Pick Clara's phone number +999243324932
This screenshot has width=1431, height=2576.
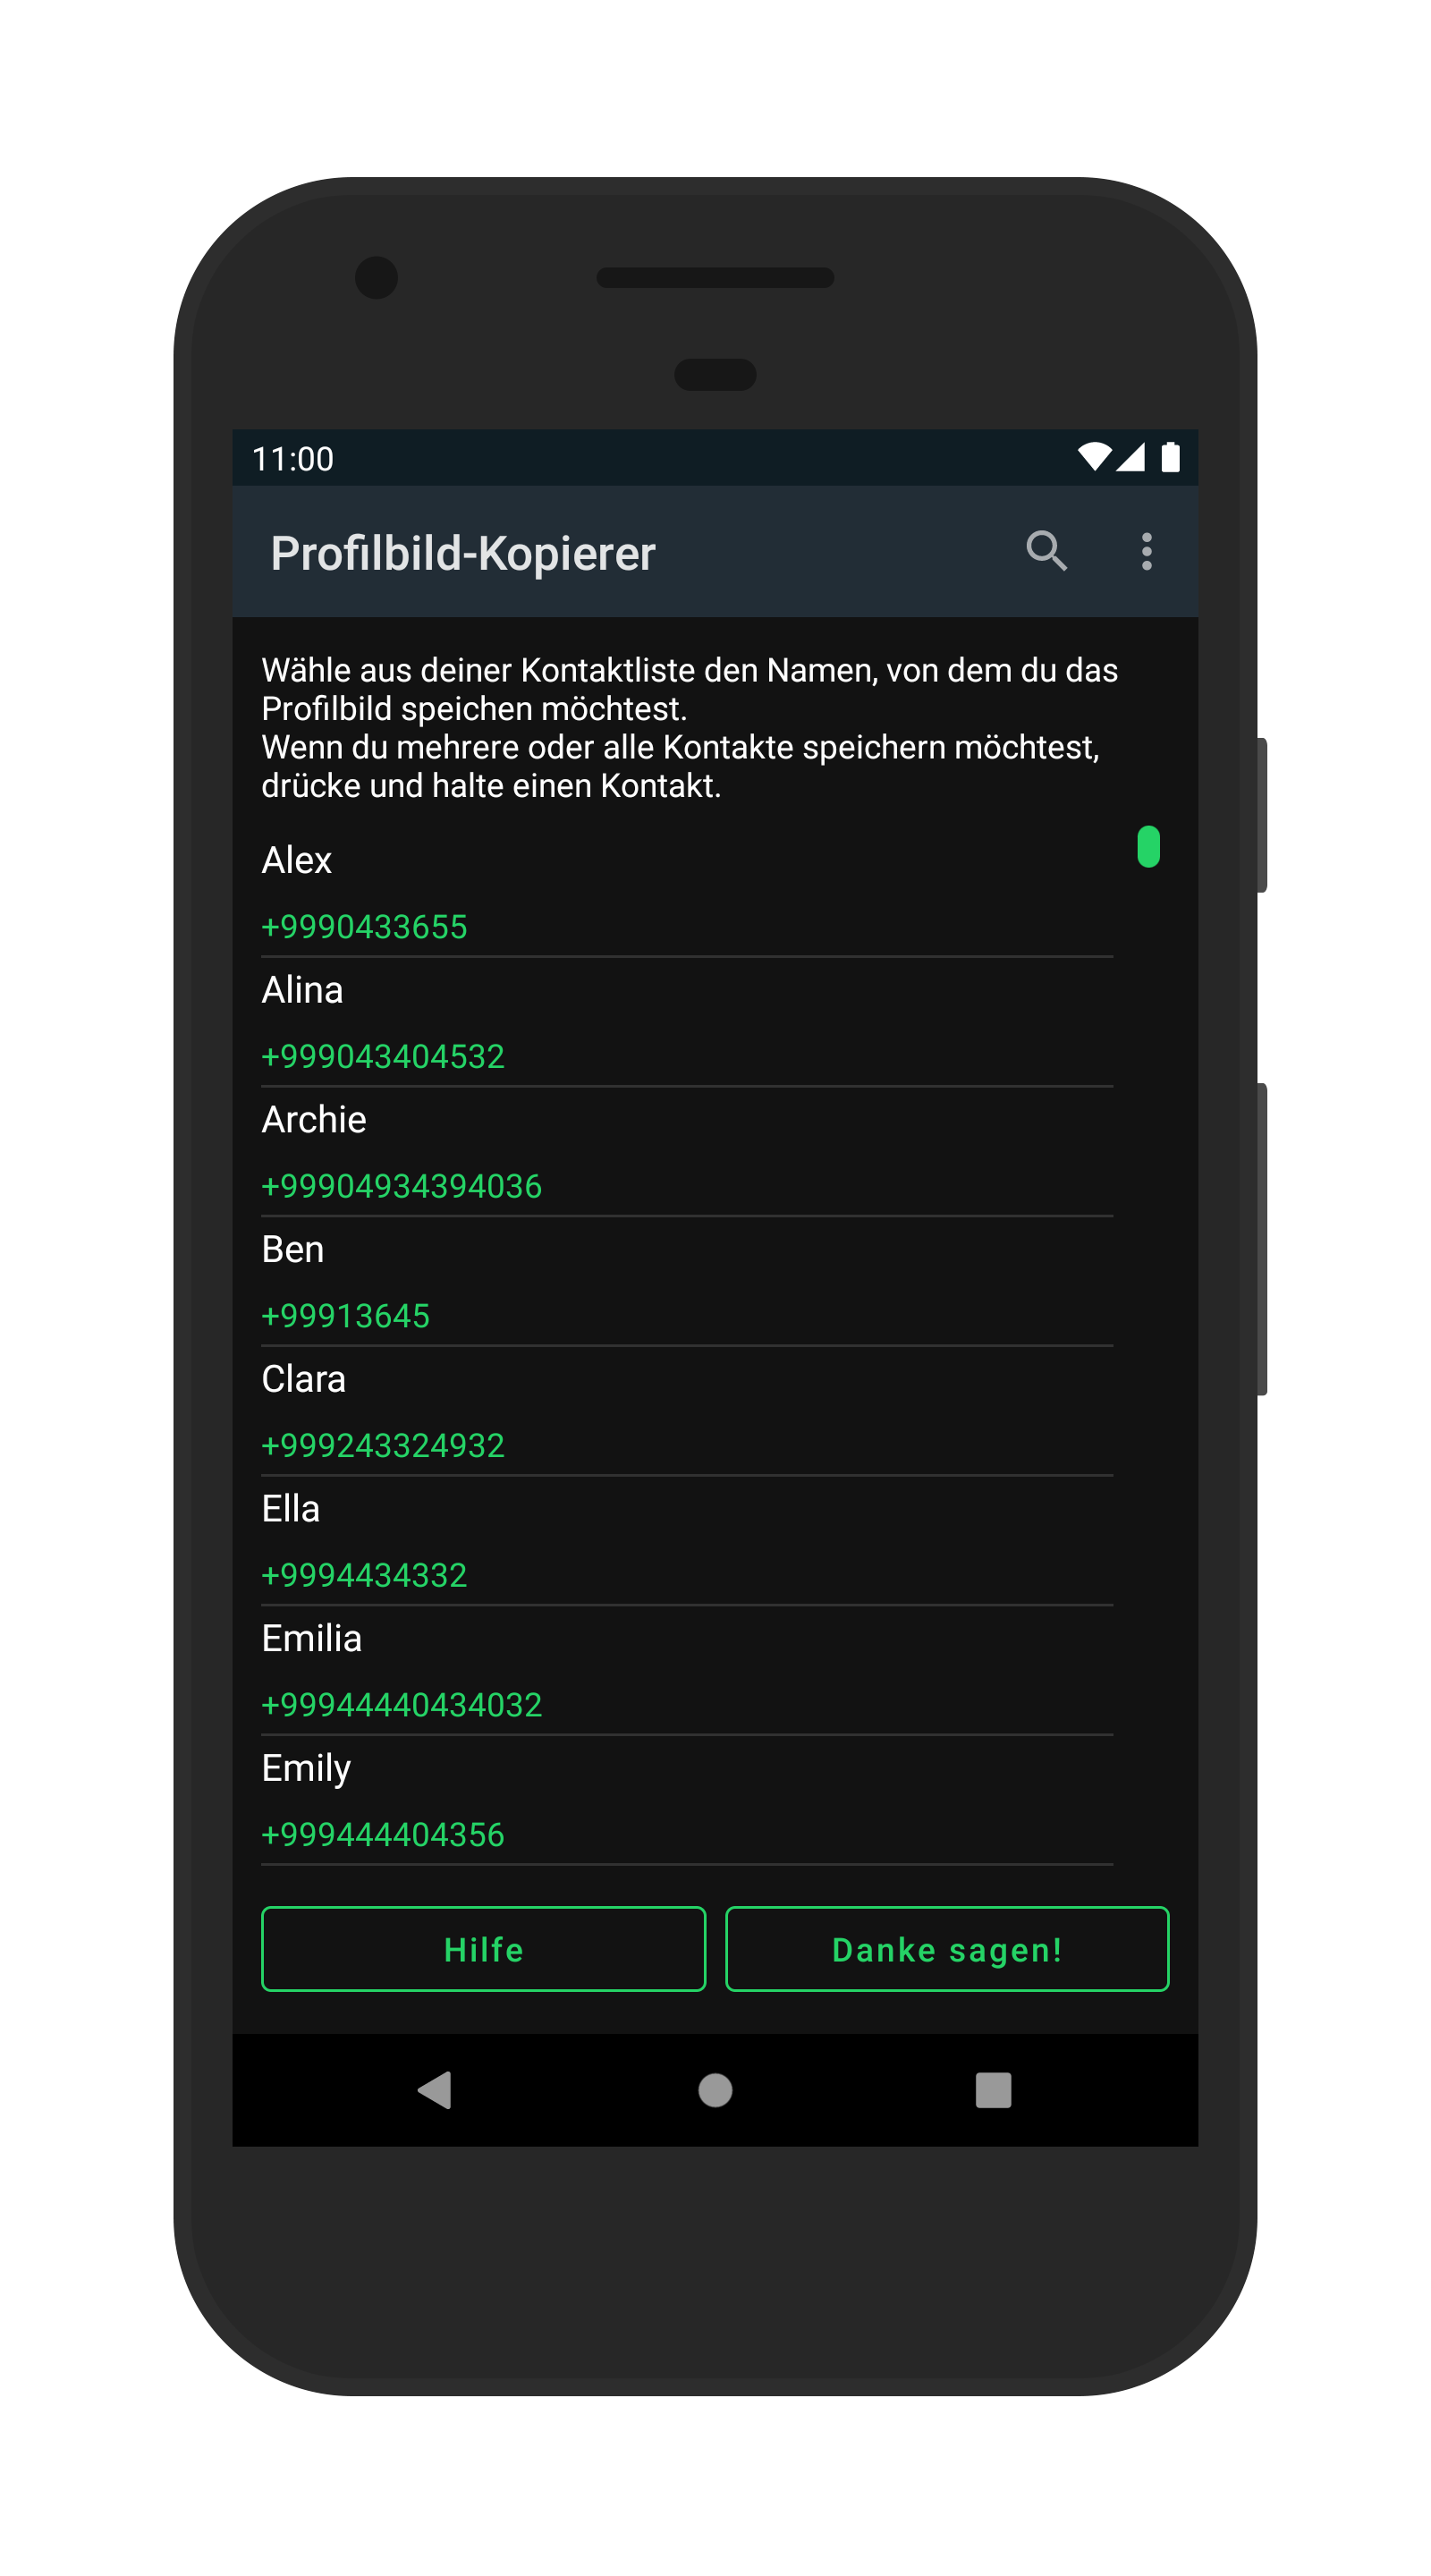click(383, 1445)
